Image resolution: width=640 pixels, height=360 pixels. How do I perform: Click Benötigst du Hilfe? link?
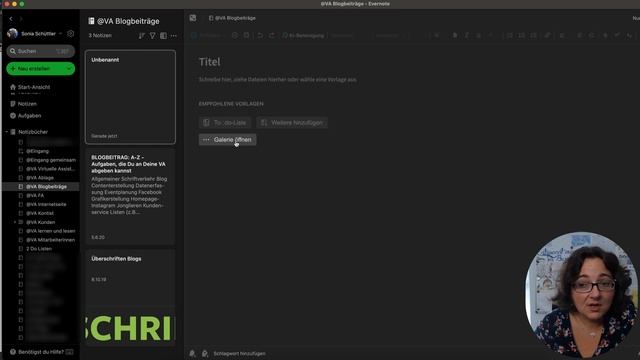click(41, 352)
